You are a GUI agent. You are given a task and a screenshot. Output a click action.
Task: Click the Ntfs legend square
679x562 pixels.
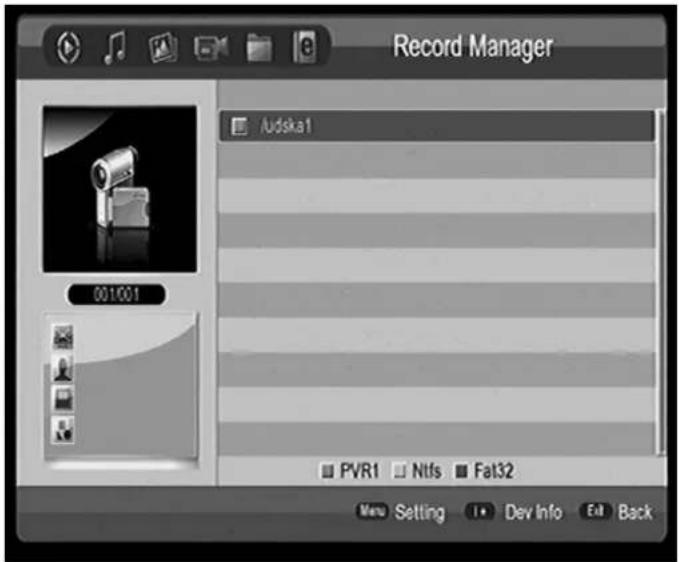[x=400, y=471]
